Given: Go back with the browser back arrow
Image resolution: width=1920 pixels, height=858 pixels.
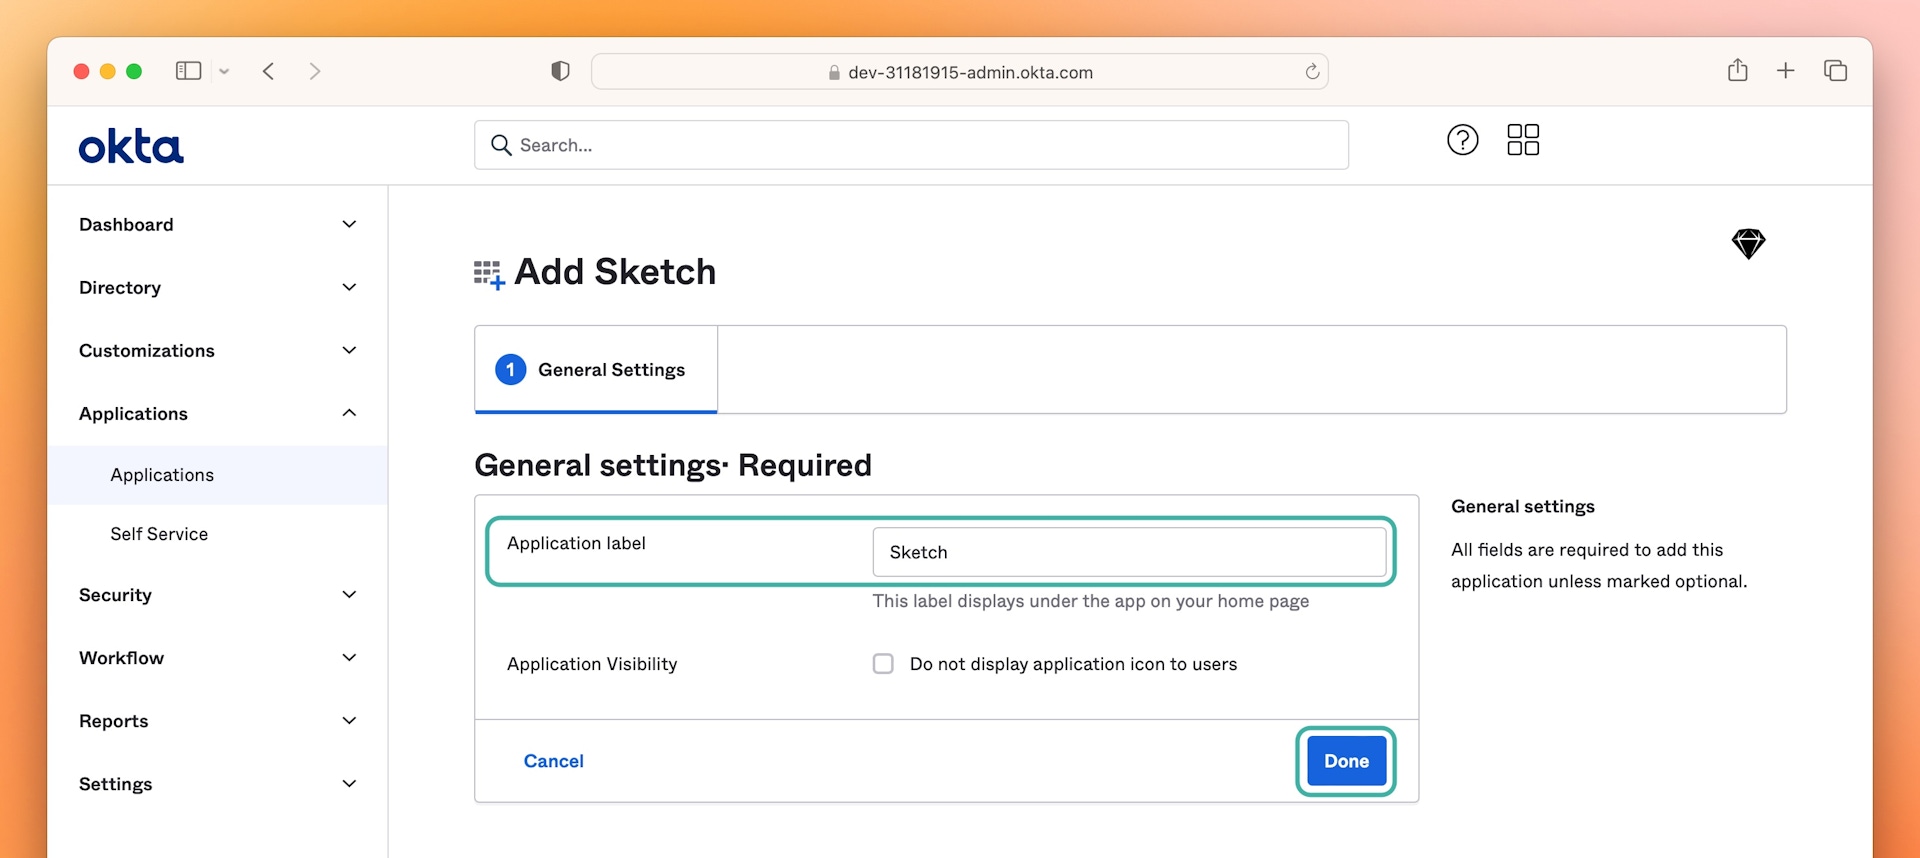Looking at the screenshot, I should 268,71.
